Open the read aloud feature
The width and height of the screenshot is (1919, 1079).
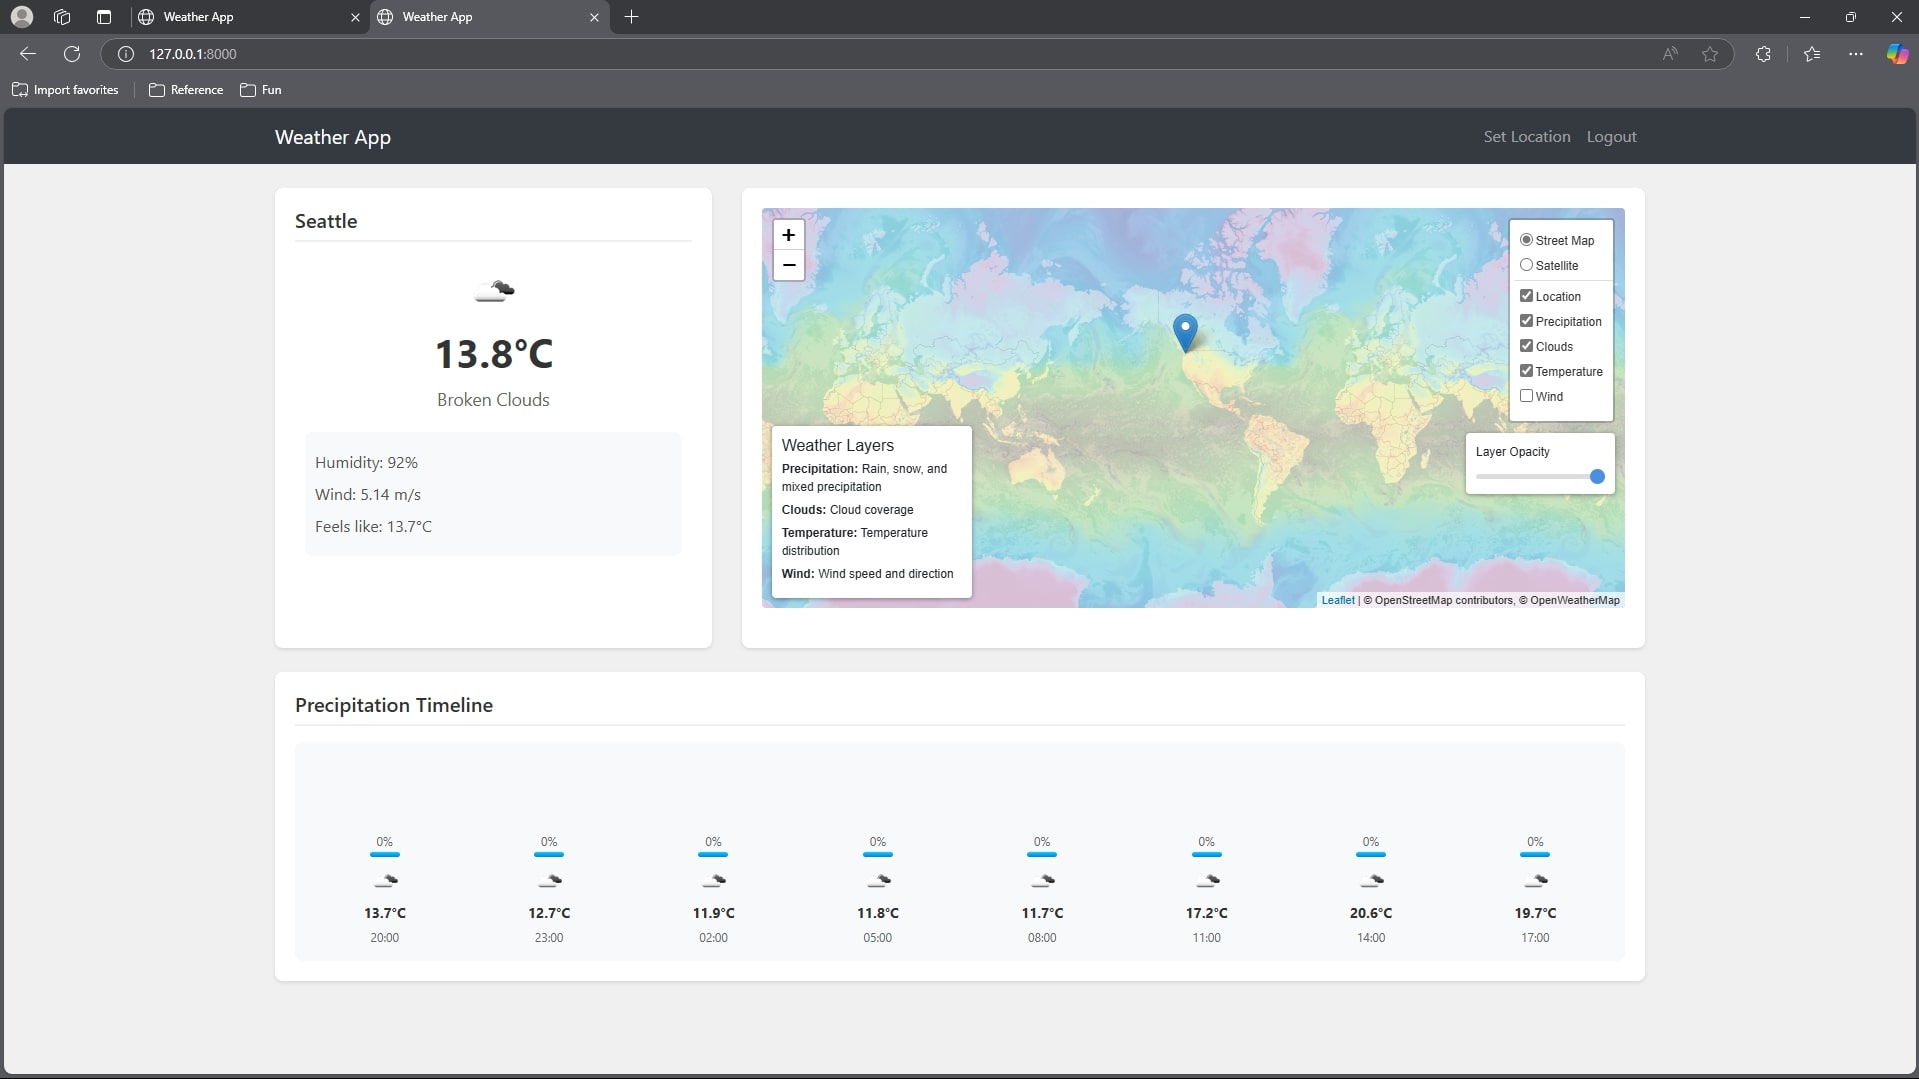pos(1670,54)
